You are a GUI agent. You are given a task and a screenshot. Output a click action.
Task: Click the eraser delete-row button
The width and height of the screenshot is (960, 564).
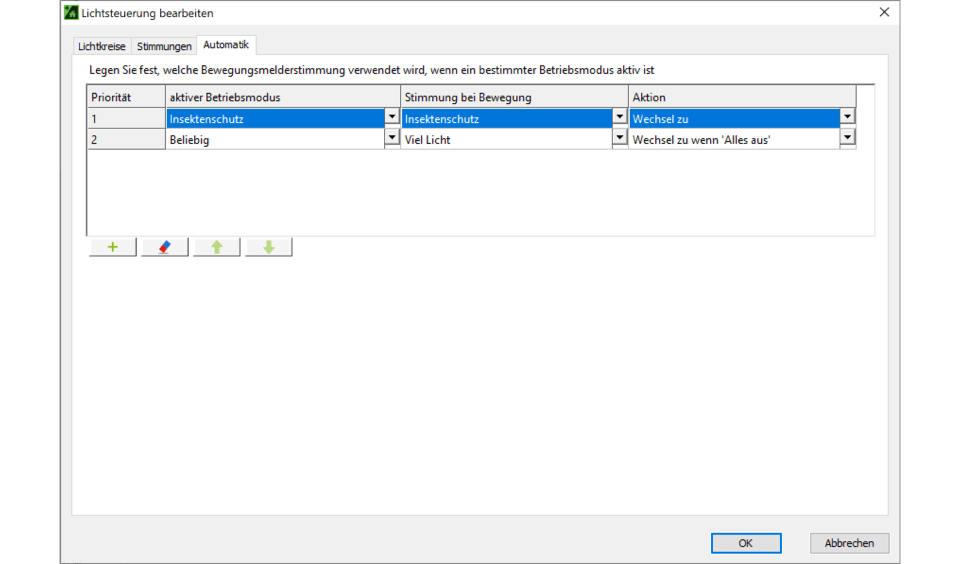click(165, 247)
